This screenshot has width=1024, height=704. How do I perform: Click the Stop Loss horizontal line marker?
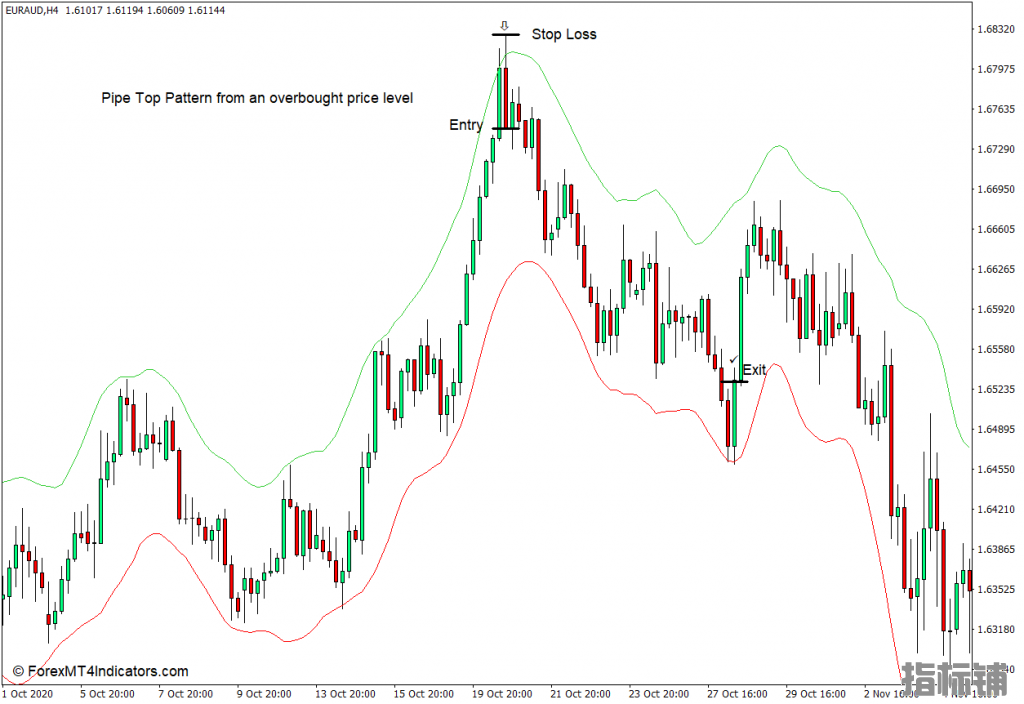pyautogui.click(x=506, y=34)
